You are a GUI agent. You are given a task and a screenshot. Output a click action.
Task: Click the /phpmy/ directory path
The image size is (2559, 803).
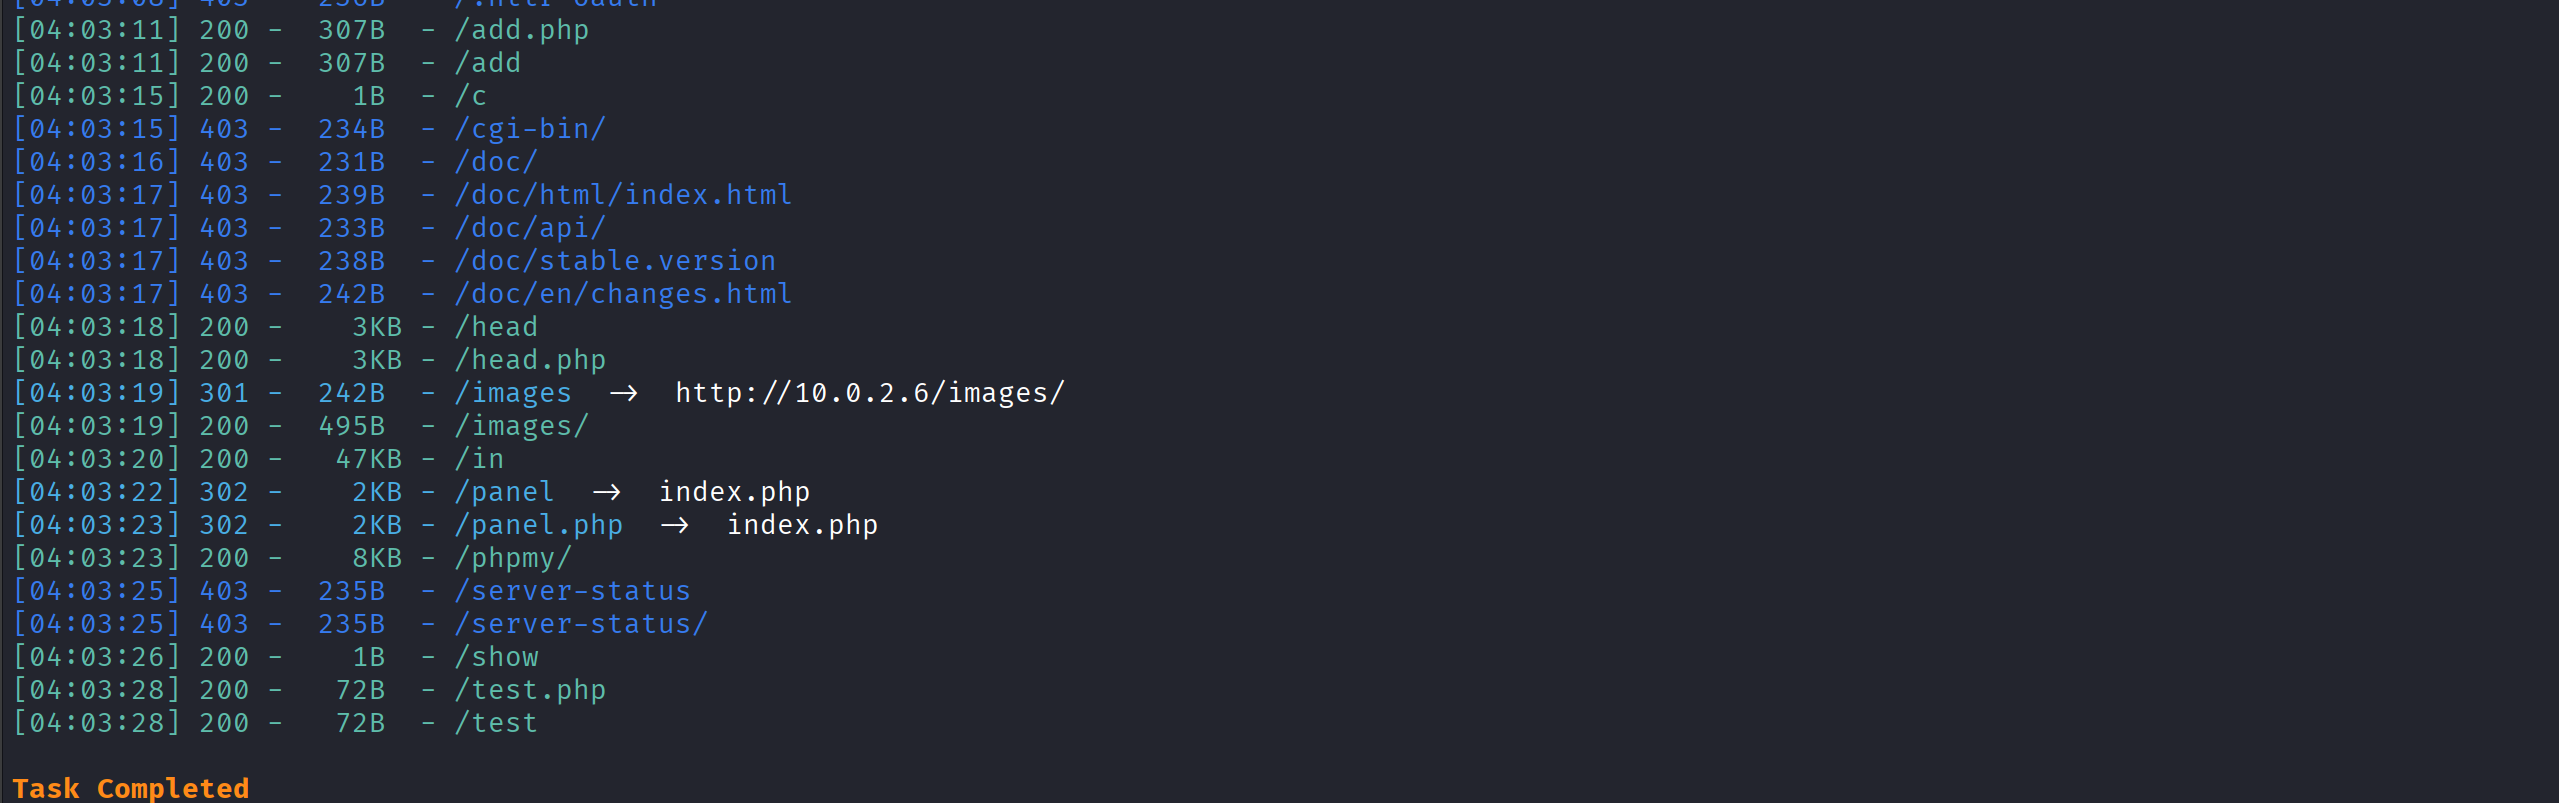pyautogui.click(x=513, y=558)
